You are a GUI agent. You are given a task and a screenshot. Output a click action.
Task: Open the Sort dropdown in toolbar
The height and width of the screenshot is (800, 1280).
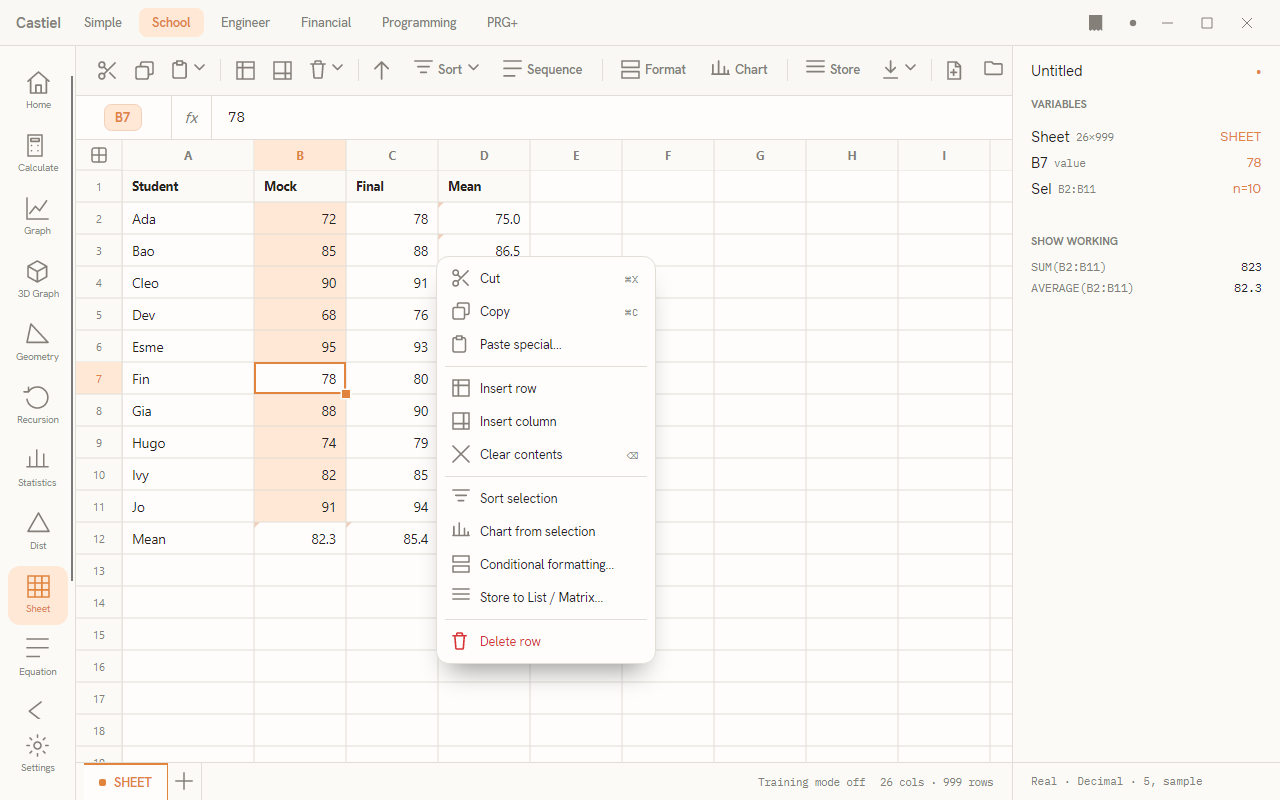tap(446, 69)
